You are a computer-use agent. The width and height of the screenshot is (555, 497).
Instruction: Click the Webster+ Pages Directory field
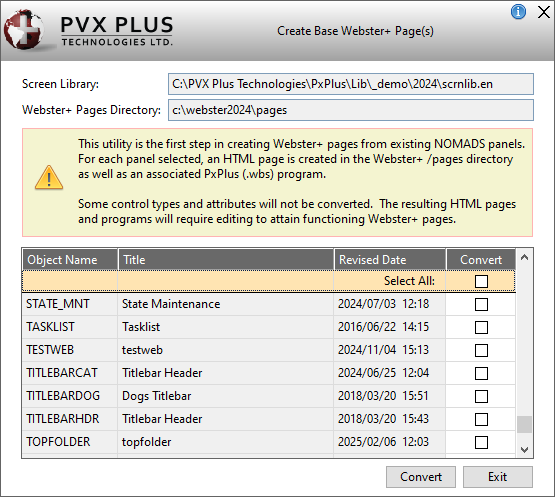(x=351, y=110)
